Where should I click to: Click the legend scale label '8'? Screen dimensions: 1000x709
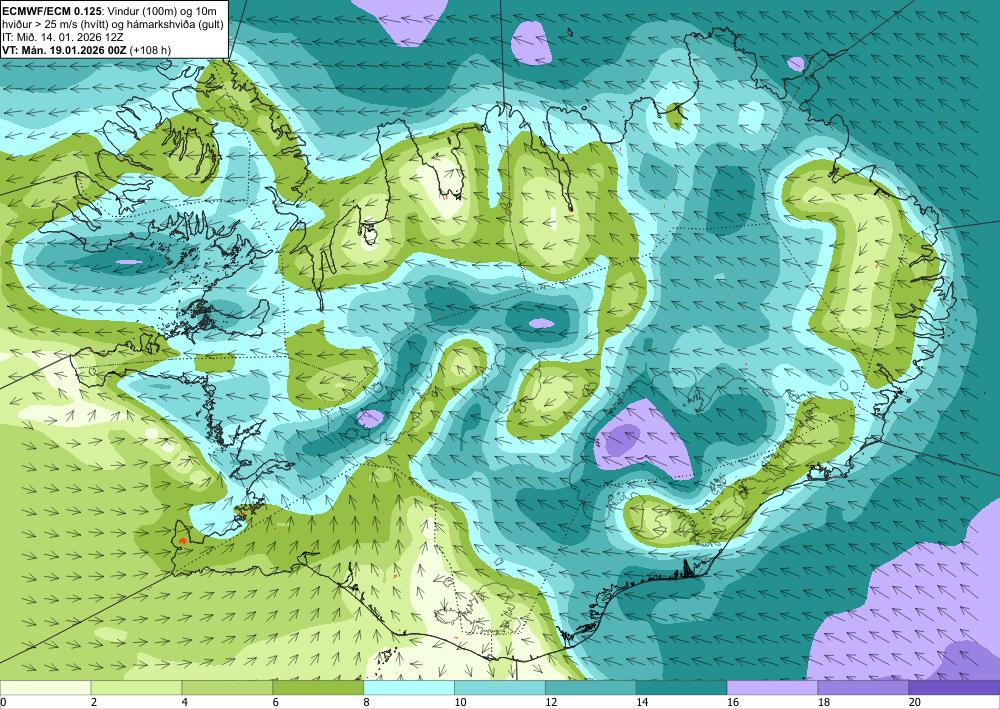[x=367, y=702]
